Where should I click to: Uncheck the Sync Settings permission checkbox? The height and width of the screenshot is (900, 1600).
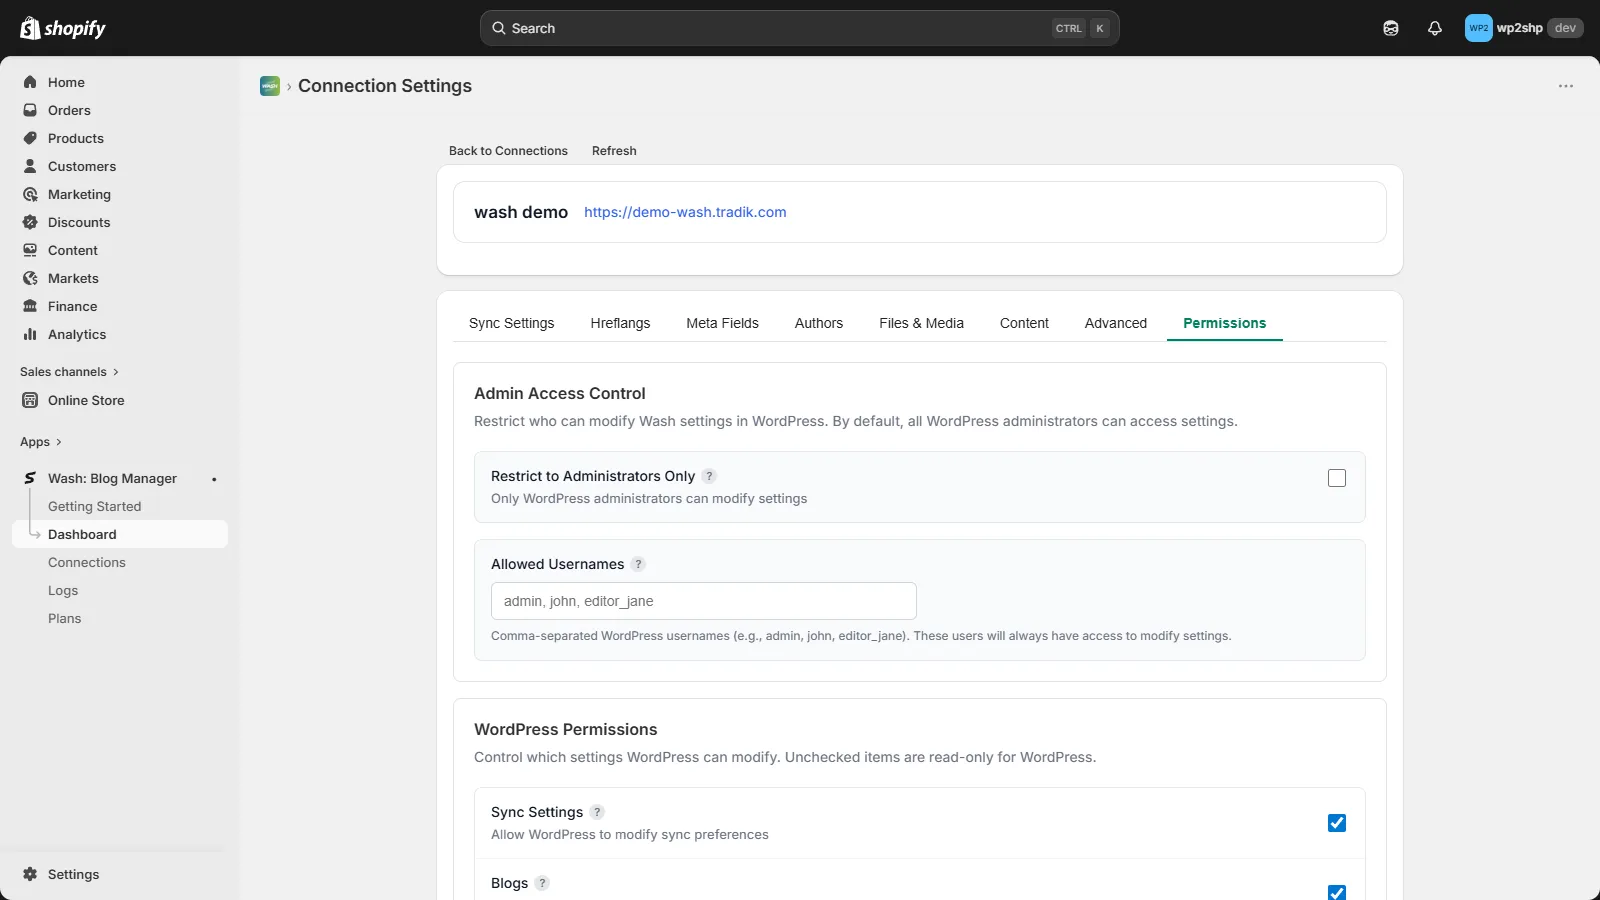tap(1337, 823)
